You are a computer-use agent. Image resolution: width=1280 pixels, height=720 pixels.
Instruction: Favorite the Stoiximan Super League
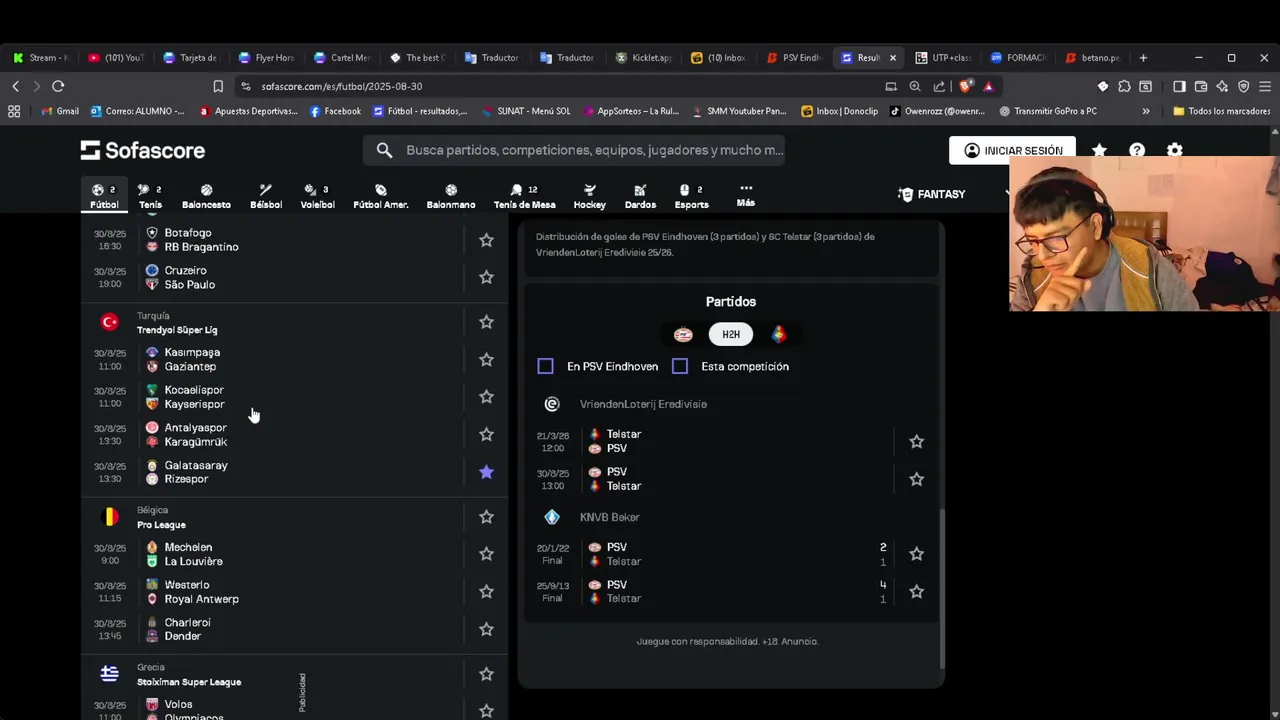click(x=486, y=674)
